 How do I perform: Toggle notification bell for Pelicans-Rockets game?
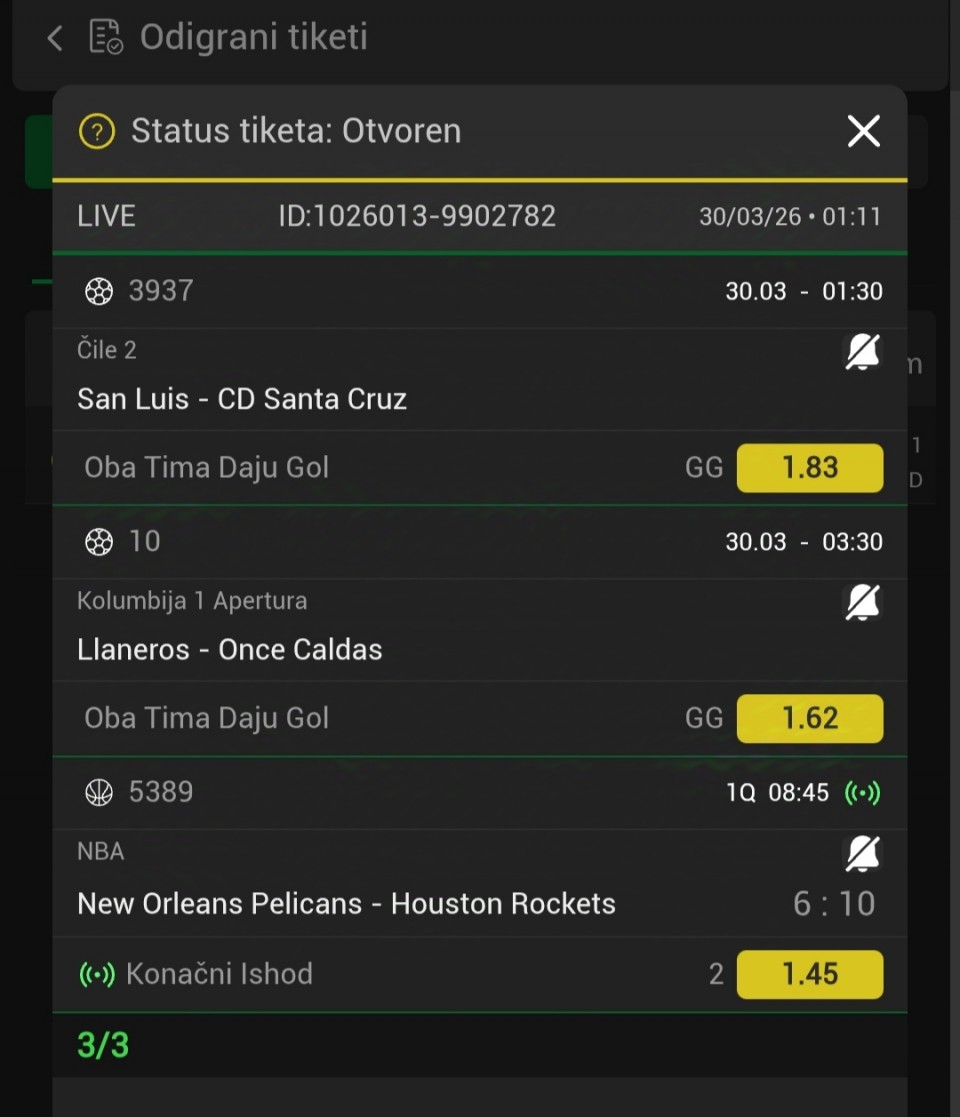[x=862, y=853]
